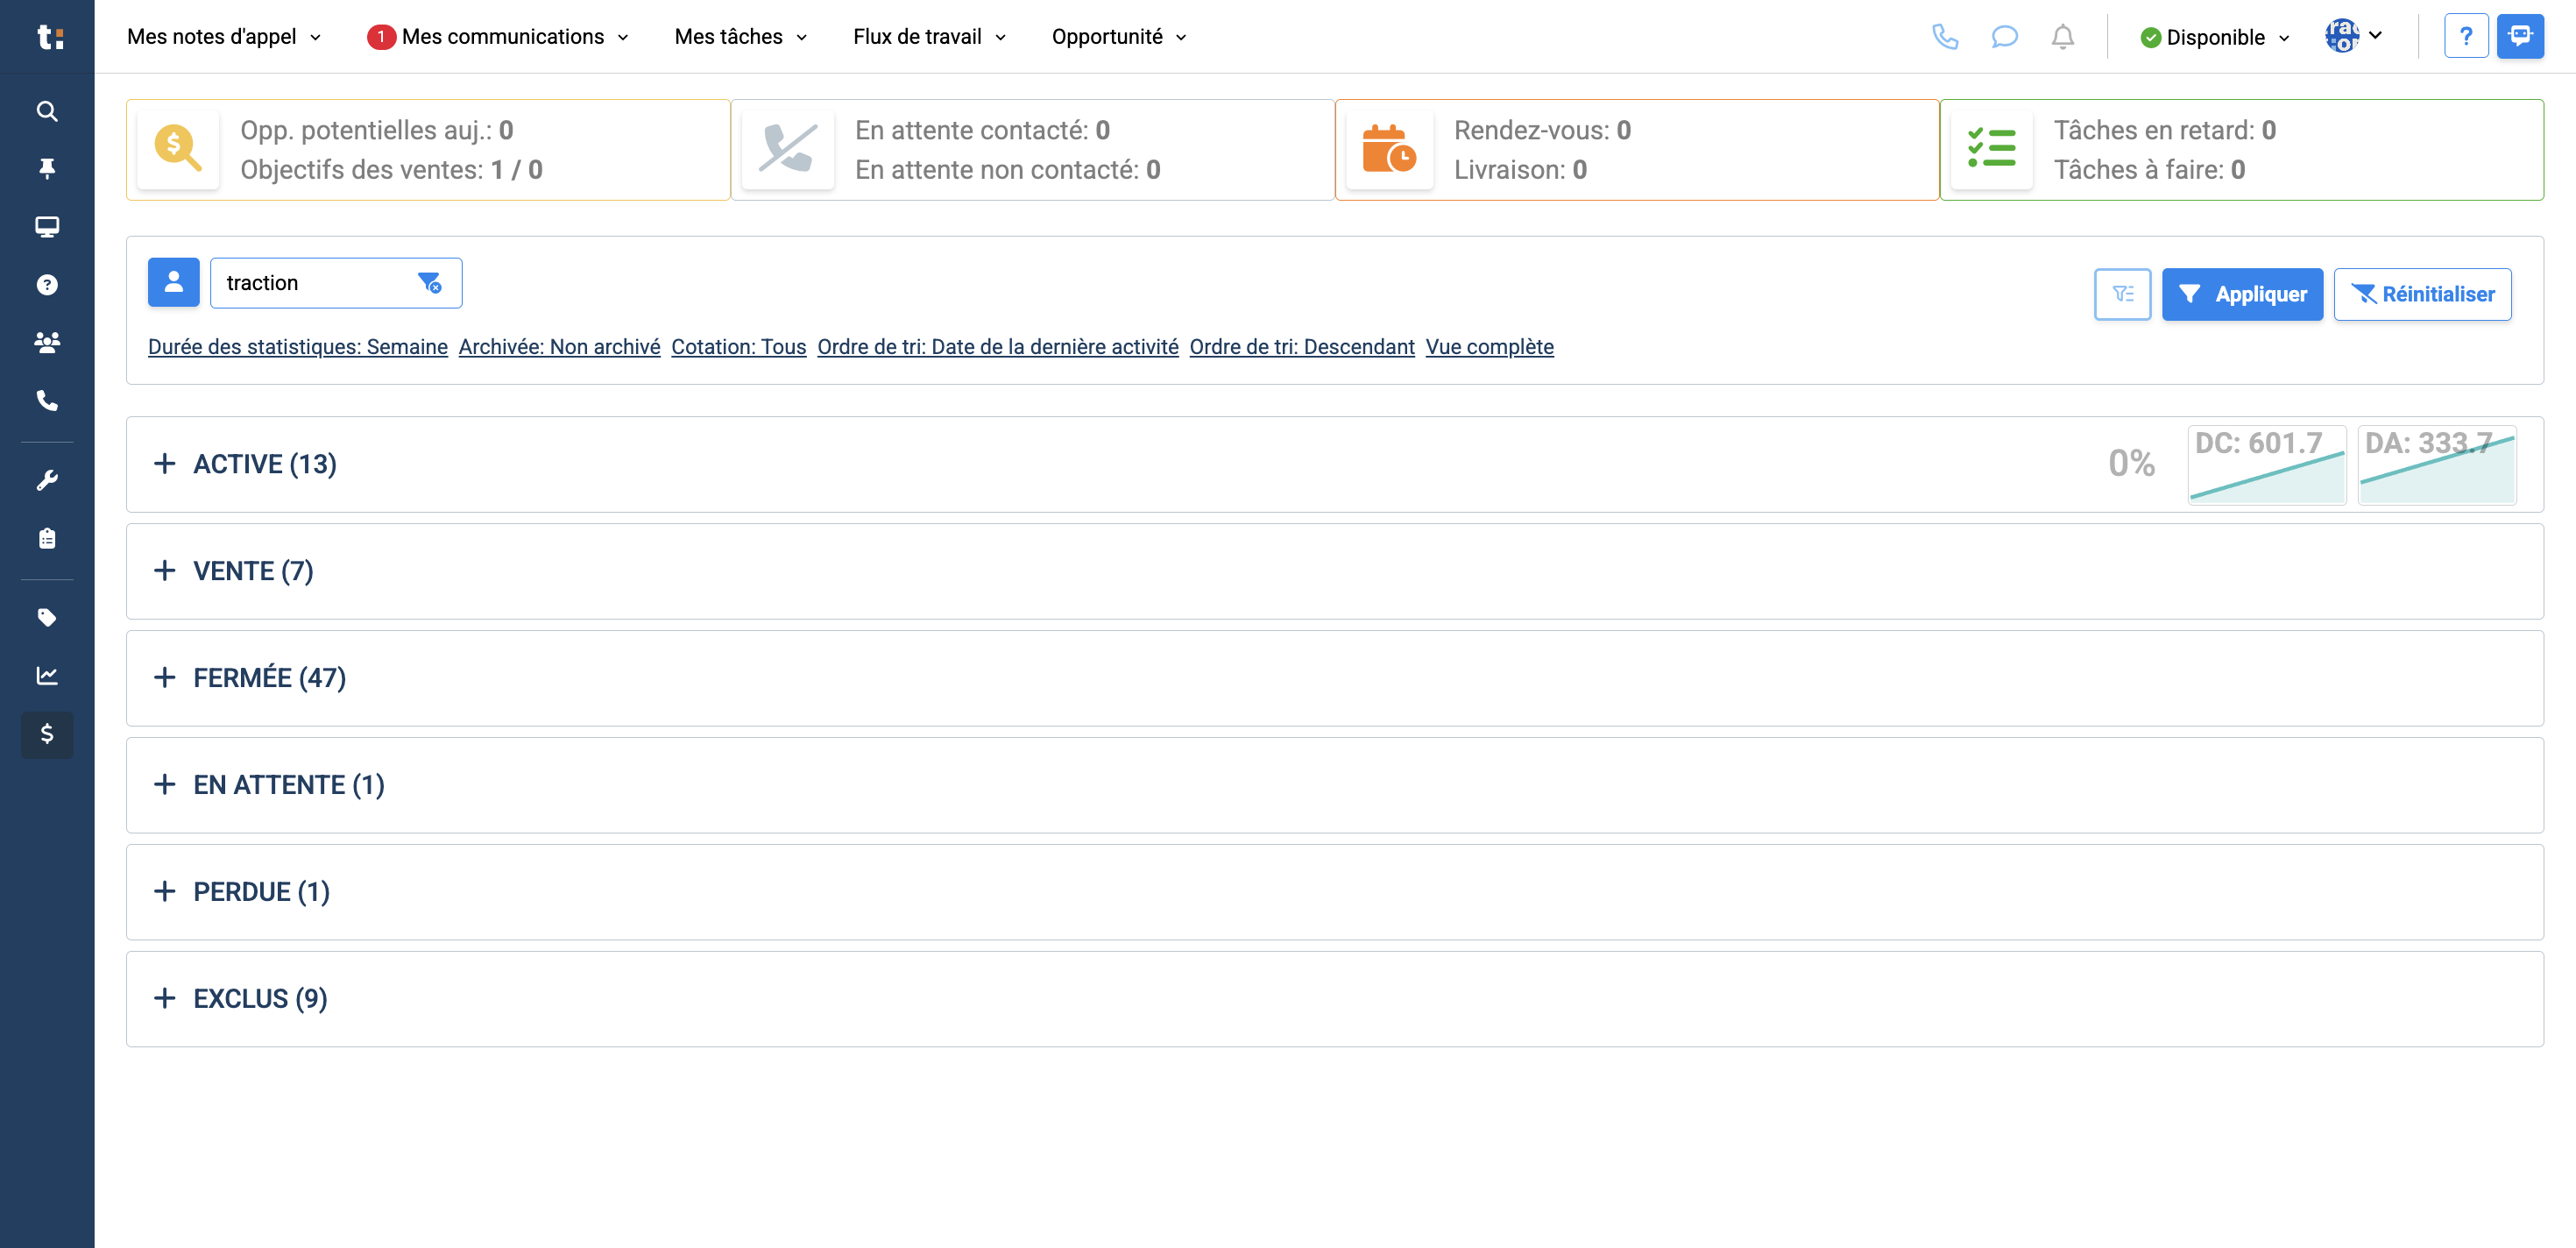Open the dollar sign opportunities icon
Screen dimensions: 2576x1248
[x=47, y=734]
